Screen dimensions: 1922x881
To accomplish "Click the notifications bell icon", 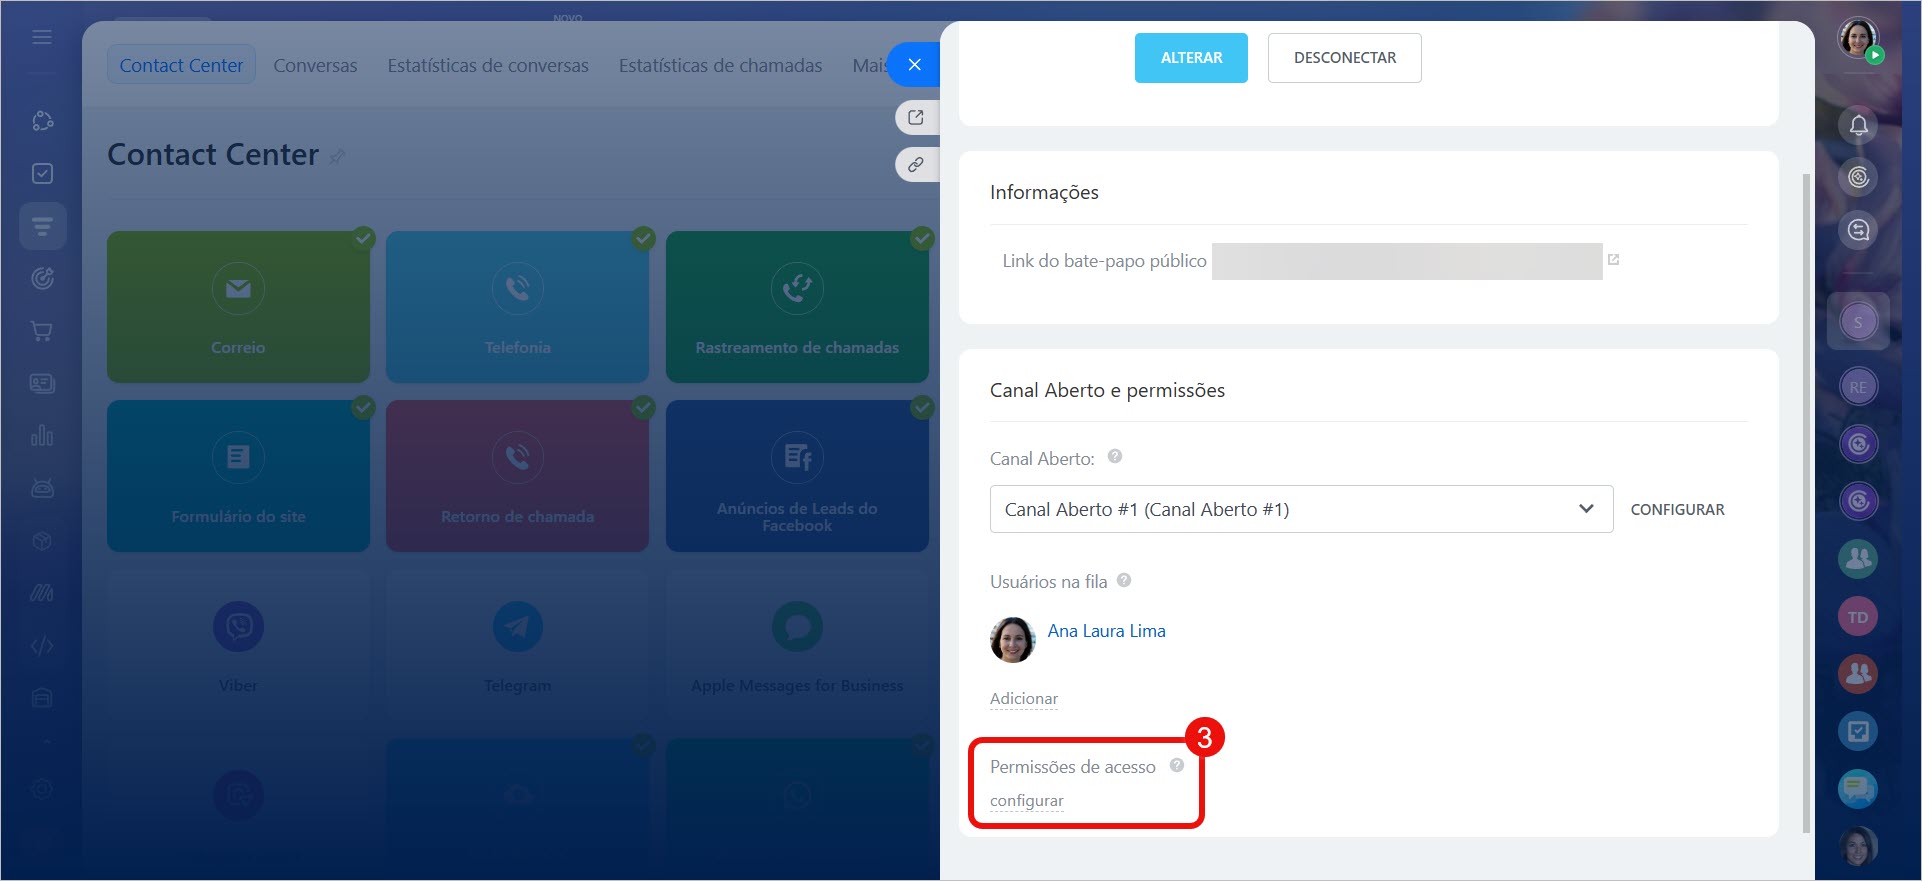I will click(x=1858, y=126).
